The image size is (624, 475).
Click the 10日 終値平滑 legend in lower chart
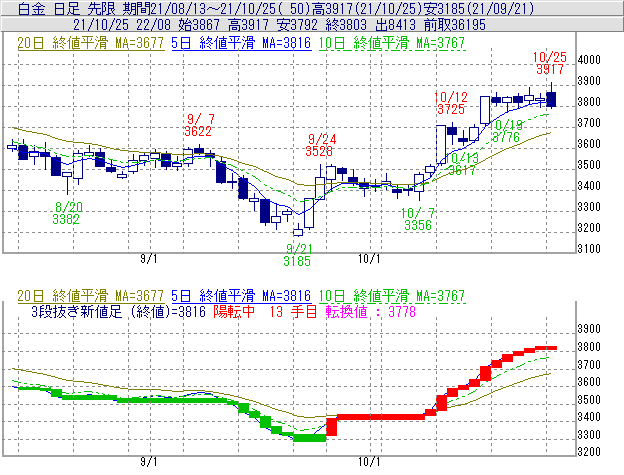click(x=392, y=296)
